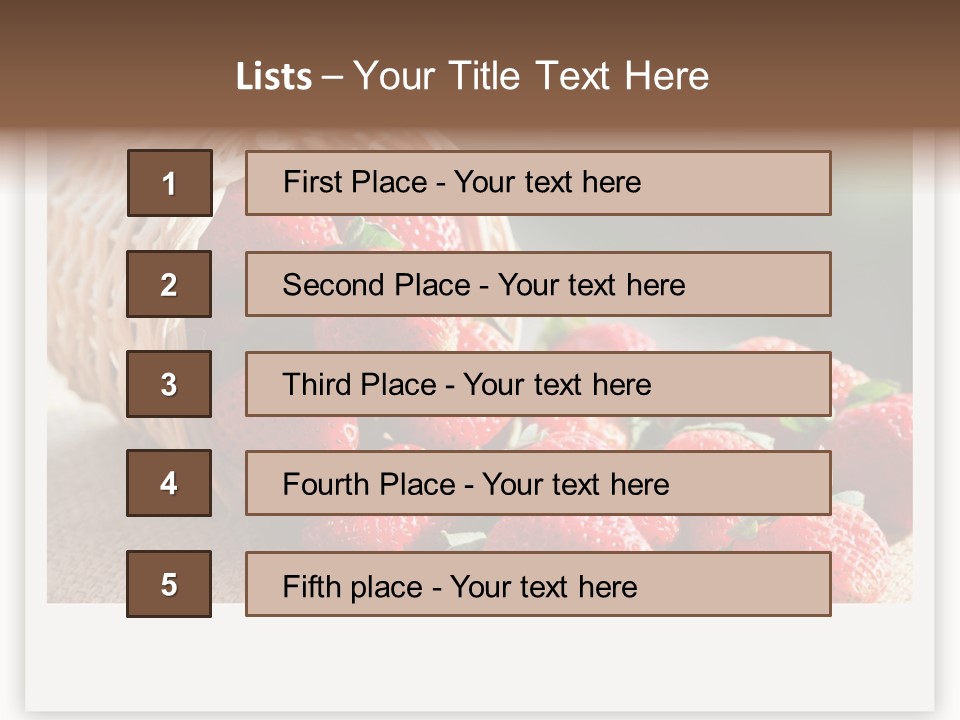960x720 pixels.
Task: Select the number 2 box
Action: click(x=169, y=284)
